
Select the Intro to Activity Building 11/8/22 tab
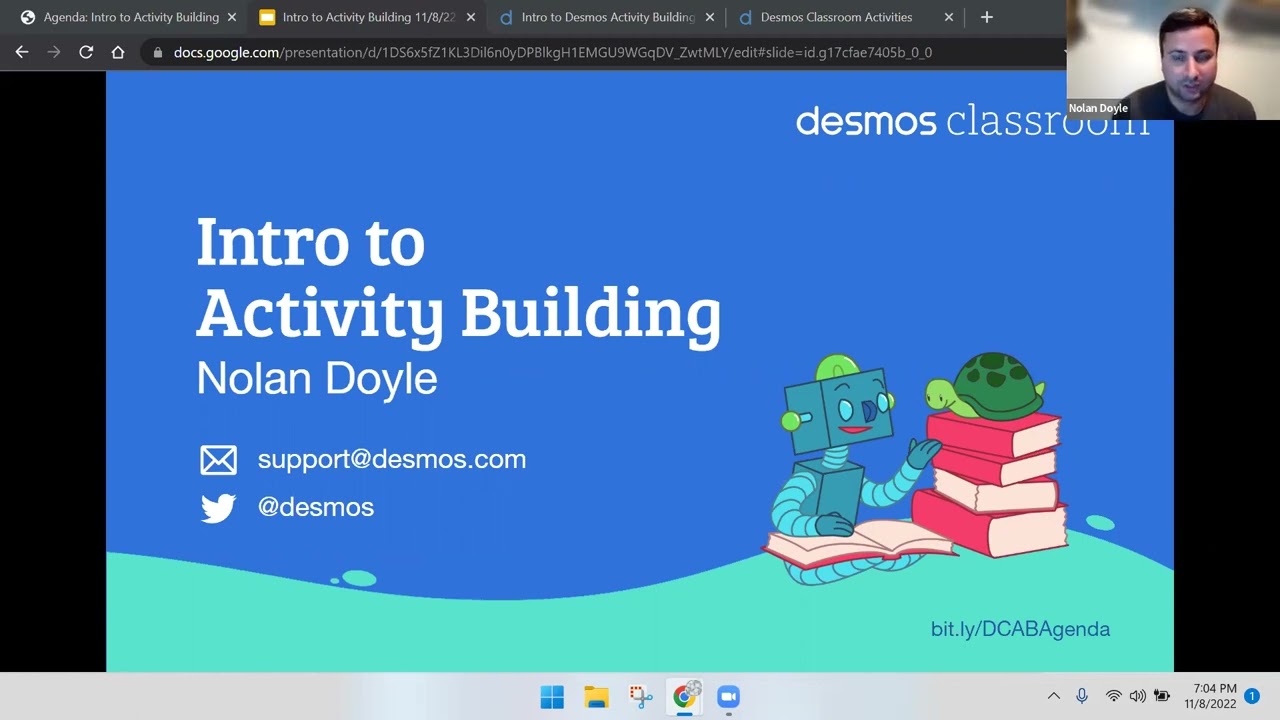368,17
